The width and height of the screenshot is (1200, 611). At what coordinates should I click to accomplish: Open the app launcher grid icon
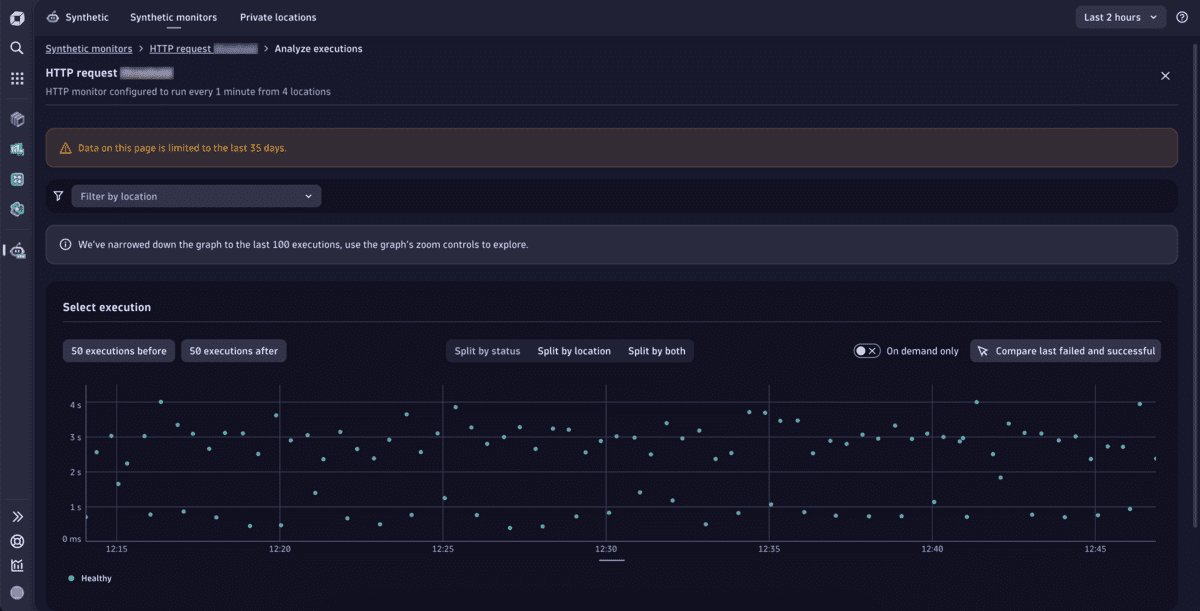[16, 77]
